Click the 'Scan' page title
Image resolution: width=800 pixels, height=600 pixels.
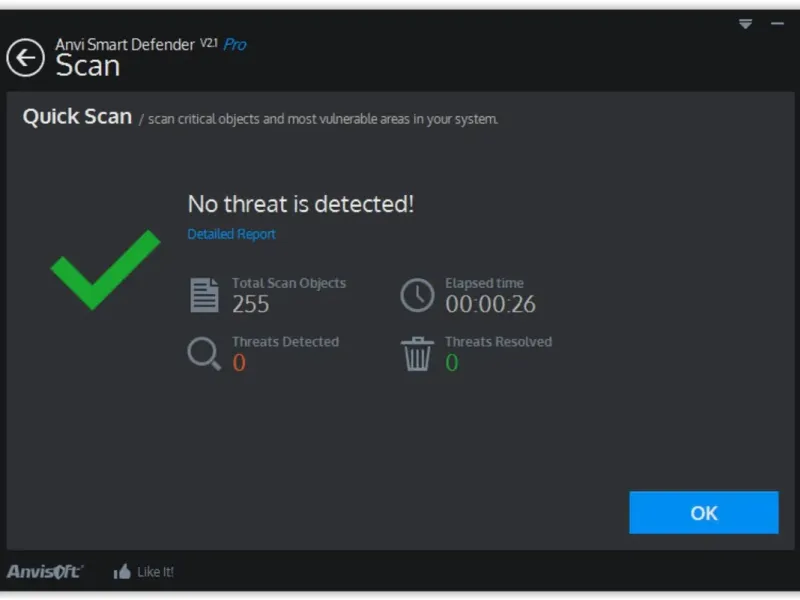pyautogui.click(x=88, y=66)
